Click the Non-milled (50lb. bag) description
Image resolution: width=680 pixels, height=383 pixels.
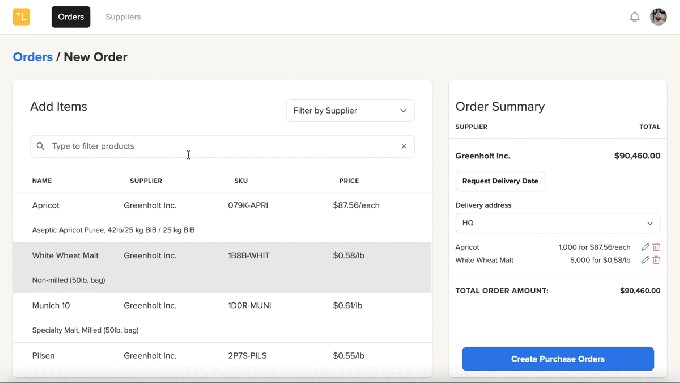[69, 280]
